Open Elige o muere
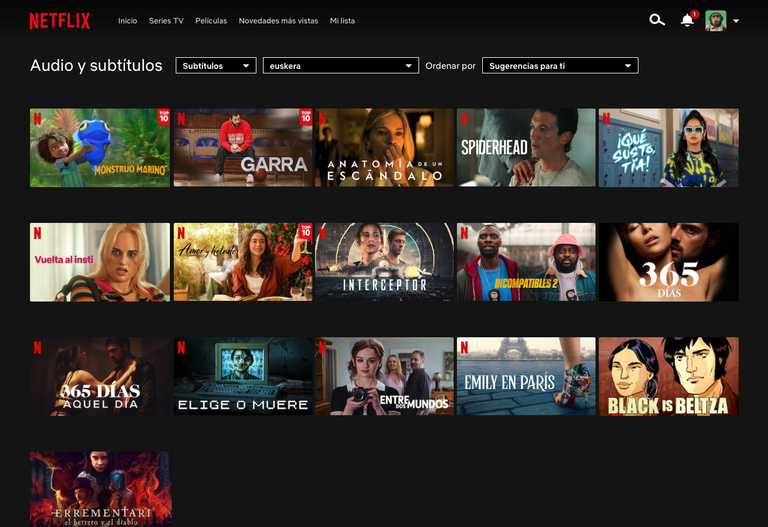The height and width of the screenshot is (527, 768). click(x=243, y=376)
